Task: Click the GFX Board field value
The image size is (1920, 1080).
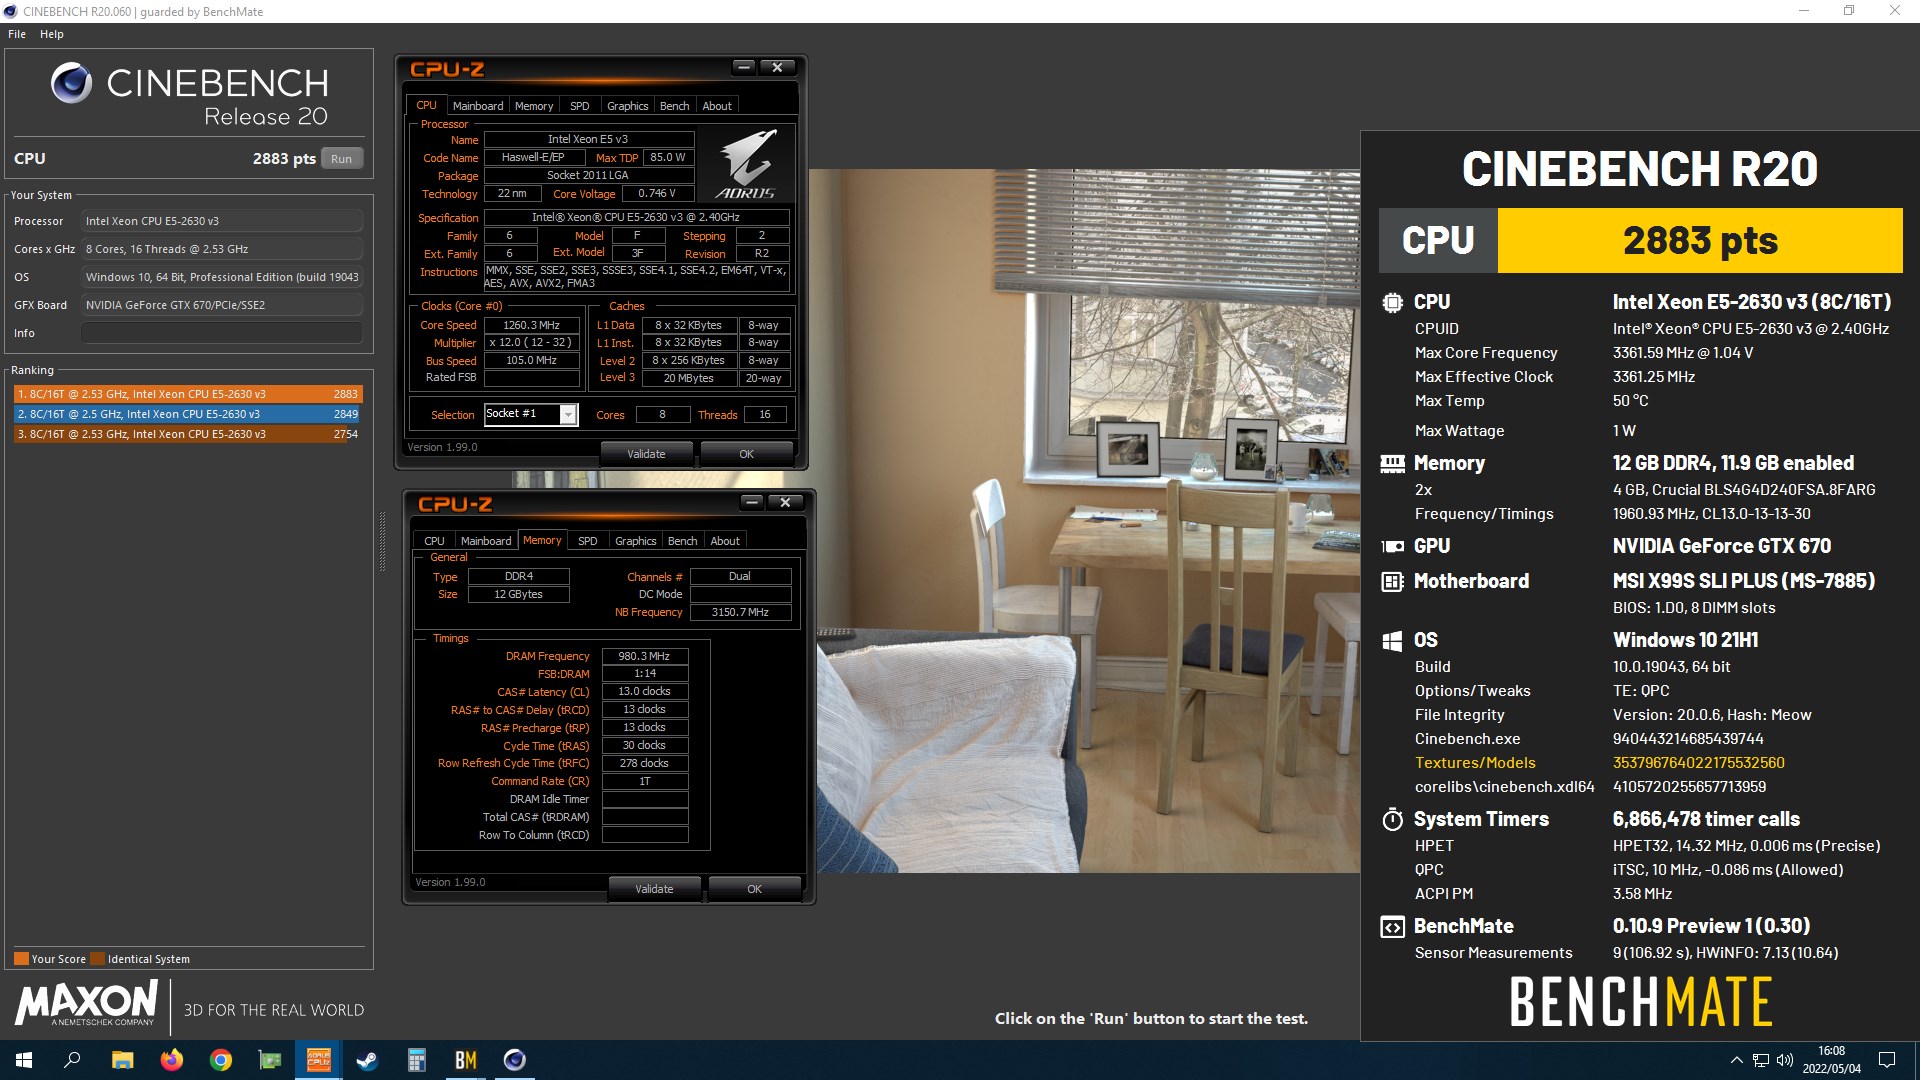Action: click(x=222, y=305)
